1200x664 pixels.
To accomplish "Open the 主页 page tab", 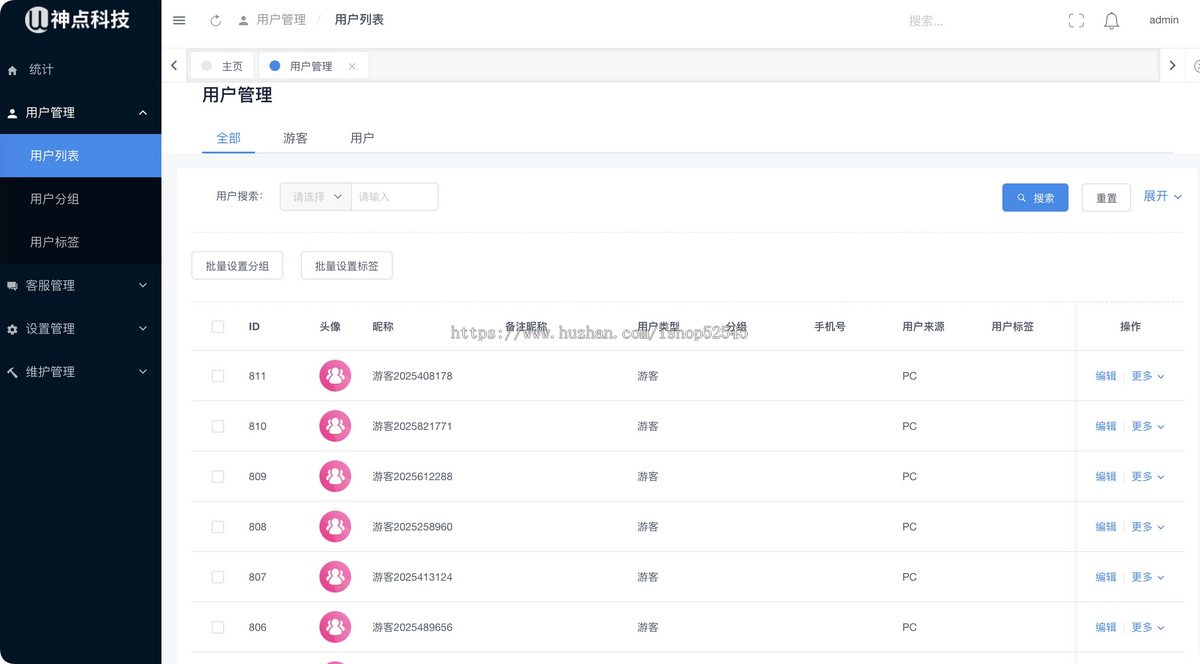I will tap(223, 66).
